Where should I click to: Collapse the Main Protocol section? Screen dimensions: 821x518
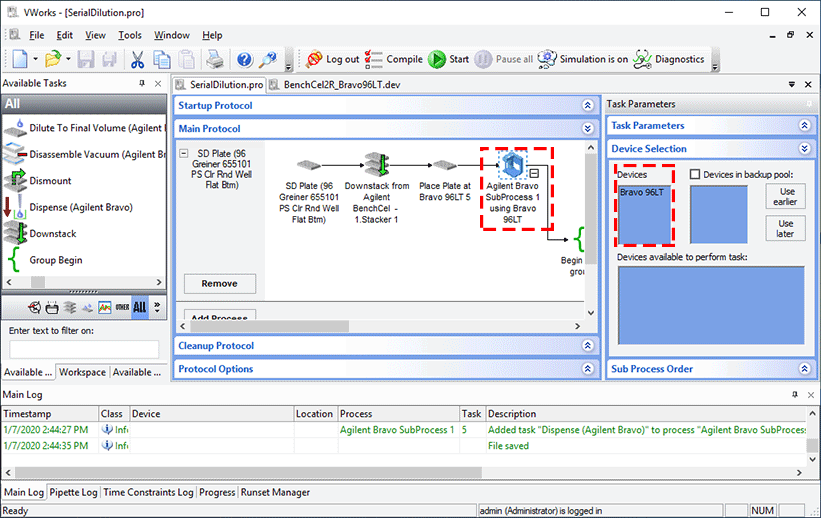587,128
